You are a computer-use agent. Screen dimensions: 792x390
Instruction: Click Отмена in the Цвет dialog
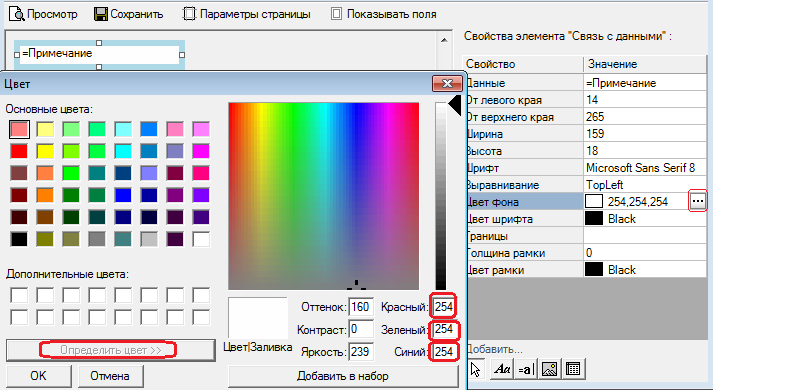(x=110, y=376)
